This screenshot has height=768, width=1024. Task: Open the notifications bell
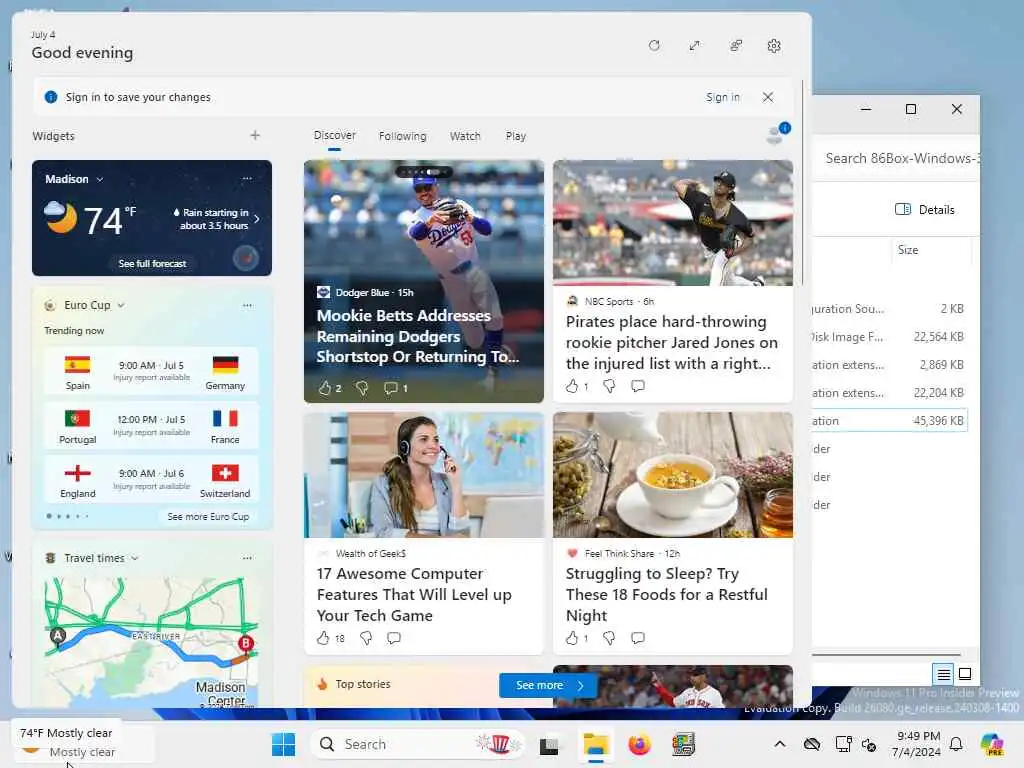(x=956, y=744)
